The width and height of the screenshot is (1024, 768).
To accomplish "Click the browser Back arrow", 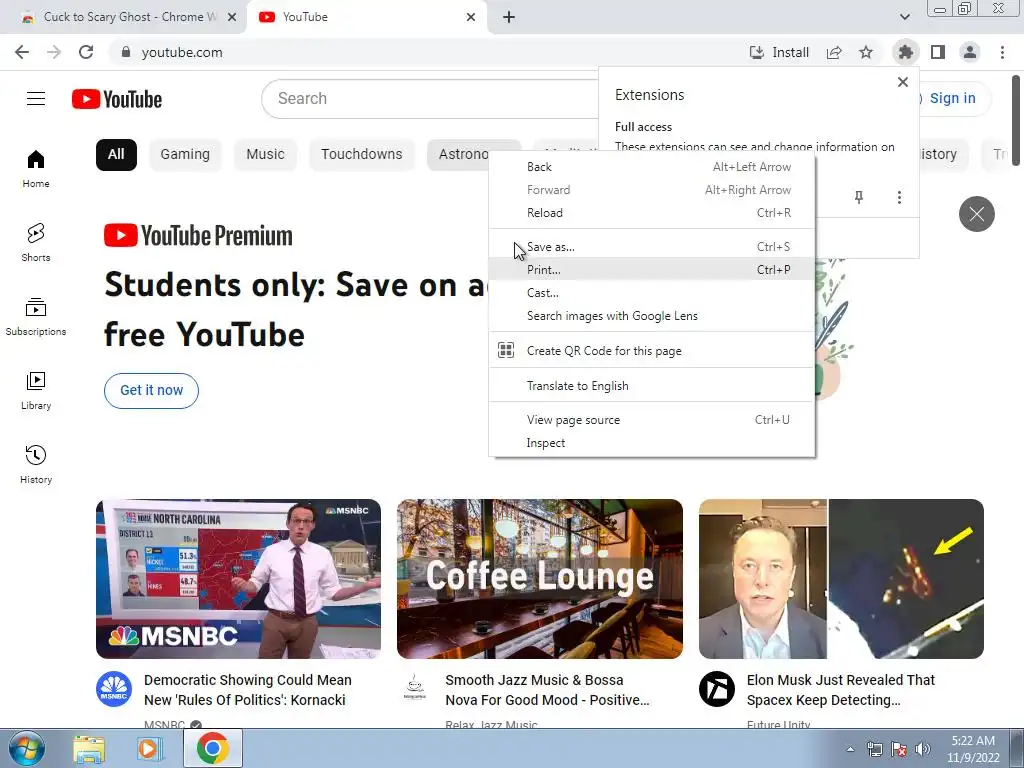I will tap(22, 52).
